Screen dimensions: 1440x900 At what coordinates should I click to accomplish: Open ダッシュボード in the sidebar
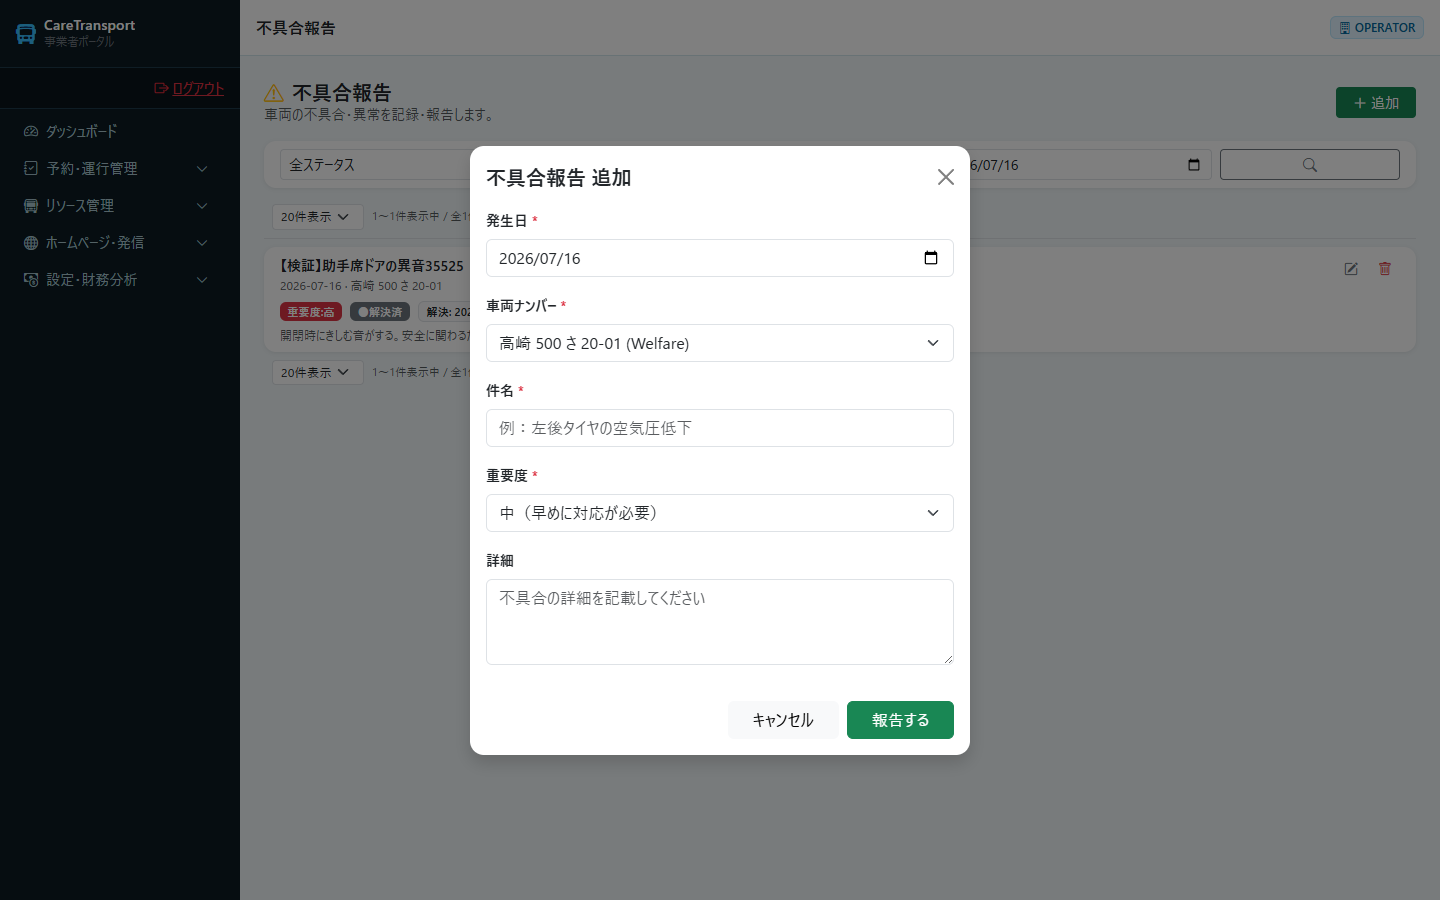point(120,131)
